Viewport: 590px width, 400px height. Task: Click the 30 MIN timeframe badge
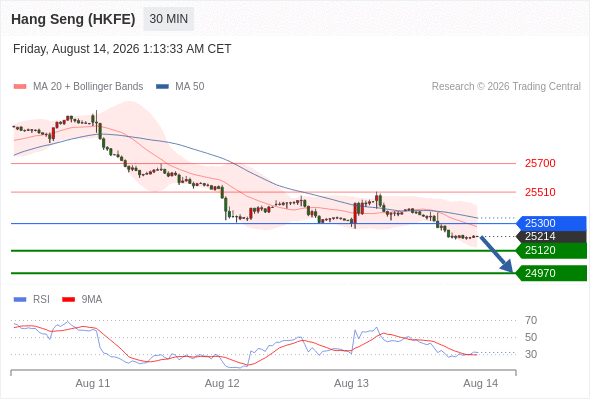pyautogui.click(x=169, y=19)
